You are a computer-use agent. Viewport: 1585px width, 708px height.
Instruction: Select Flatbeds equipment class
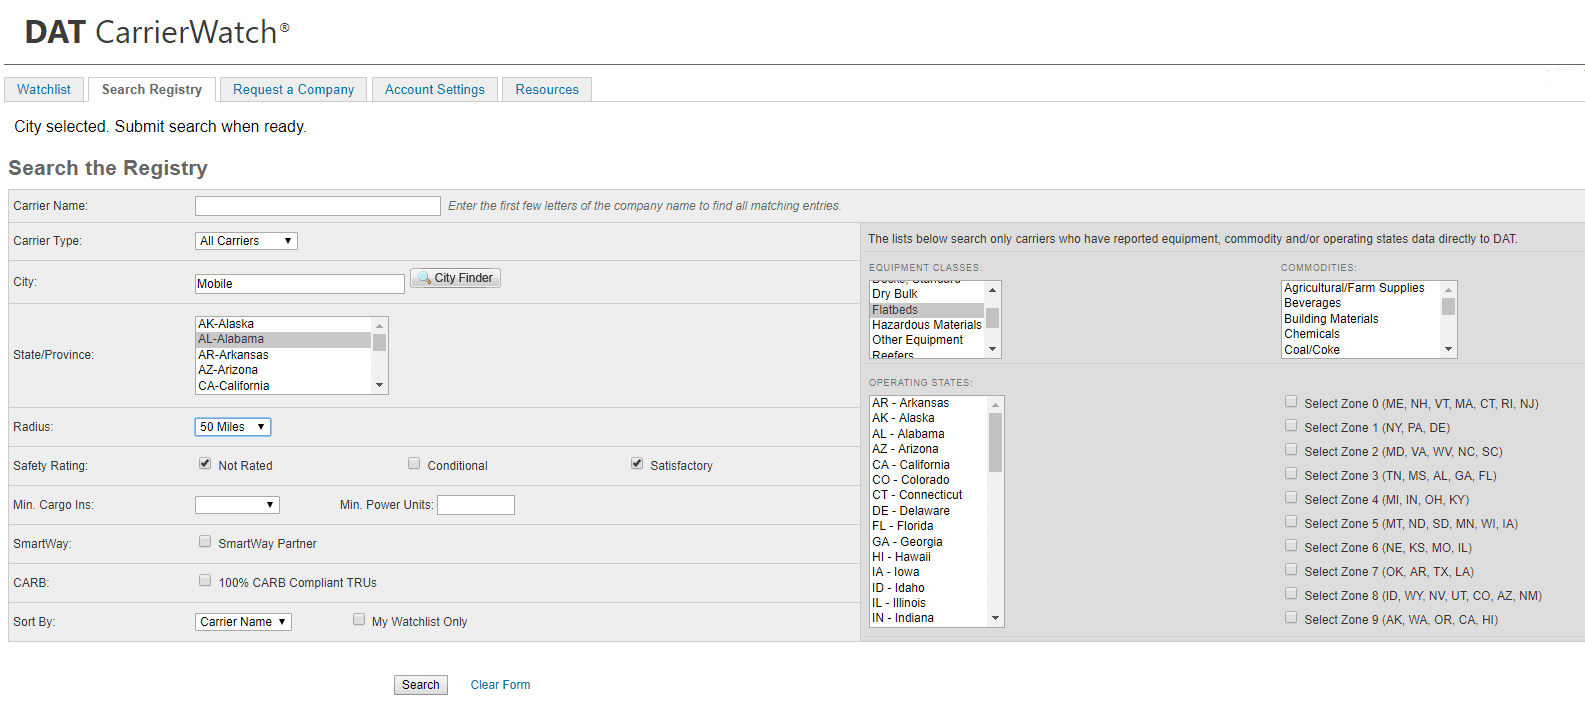pos(927,310)
